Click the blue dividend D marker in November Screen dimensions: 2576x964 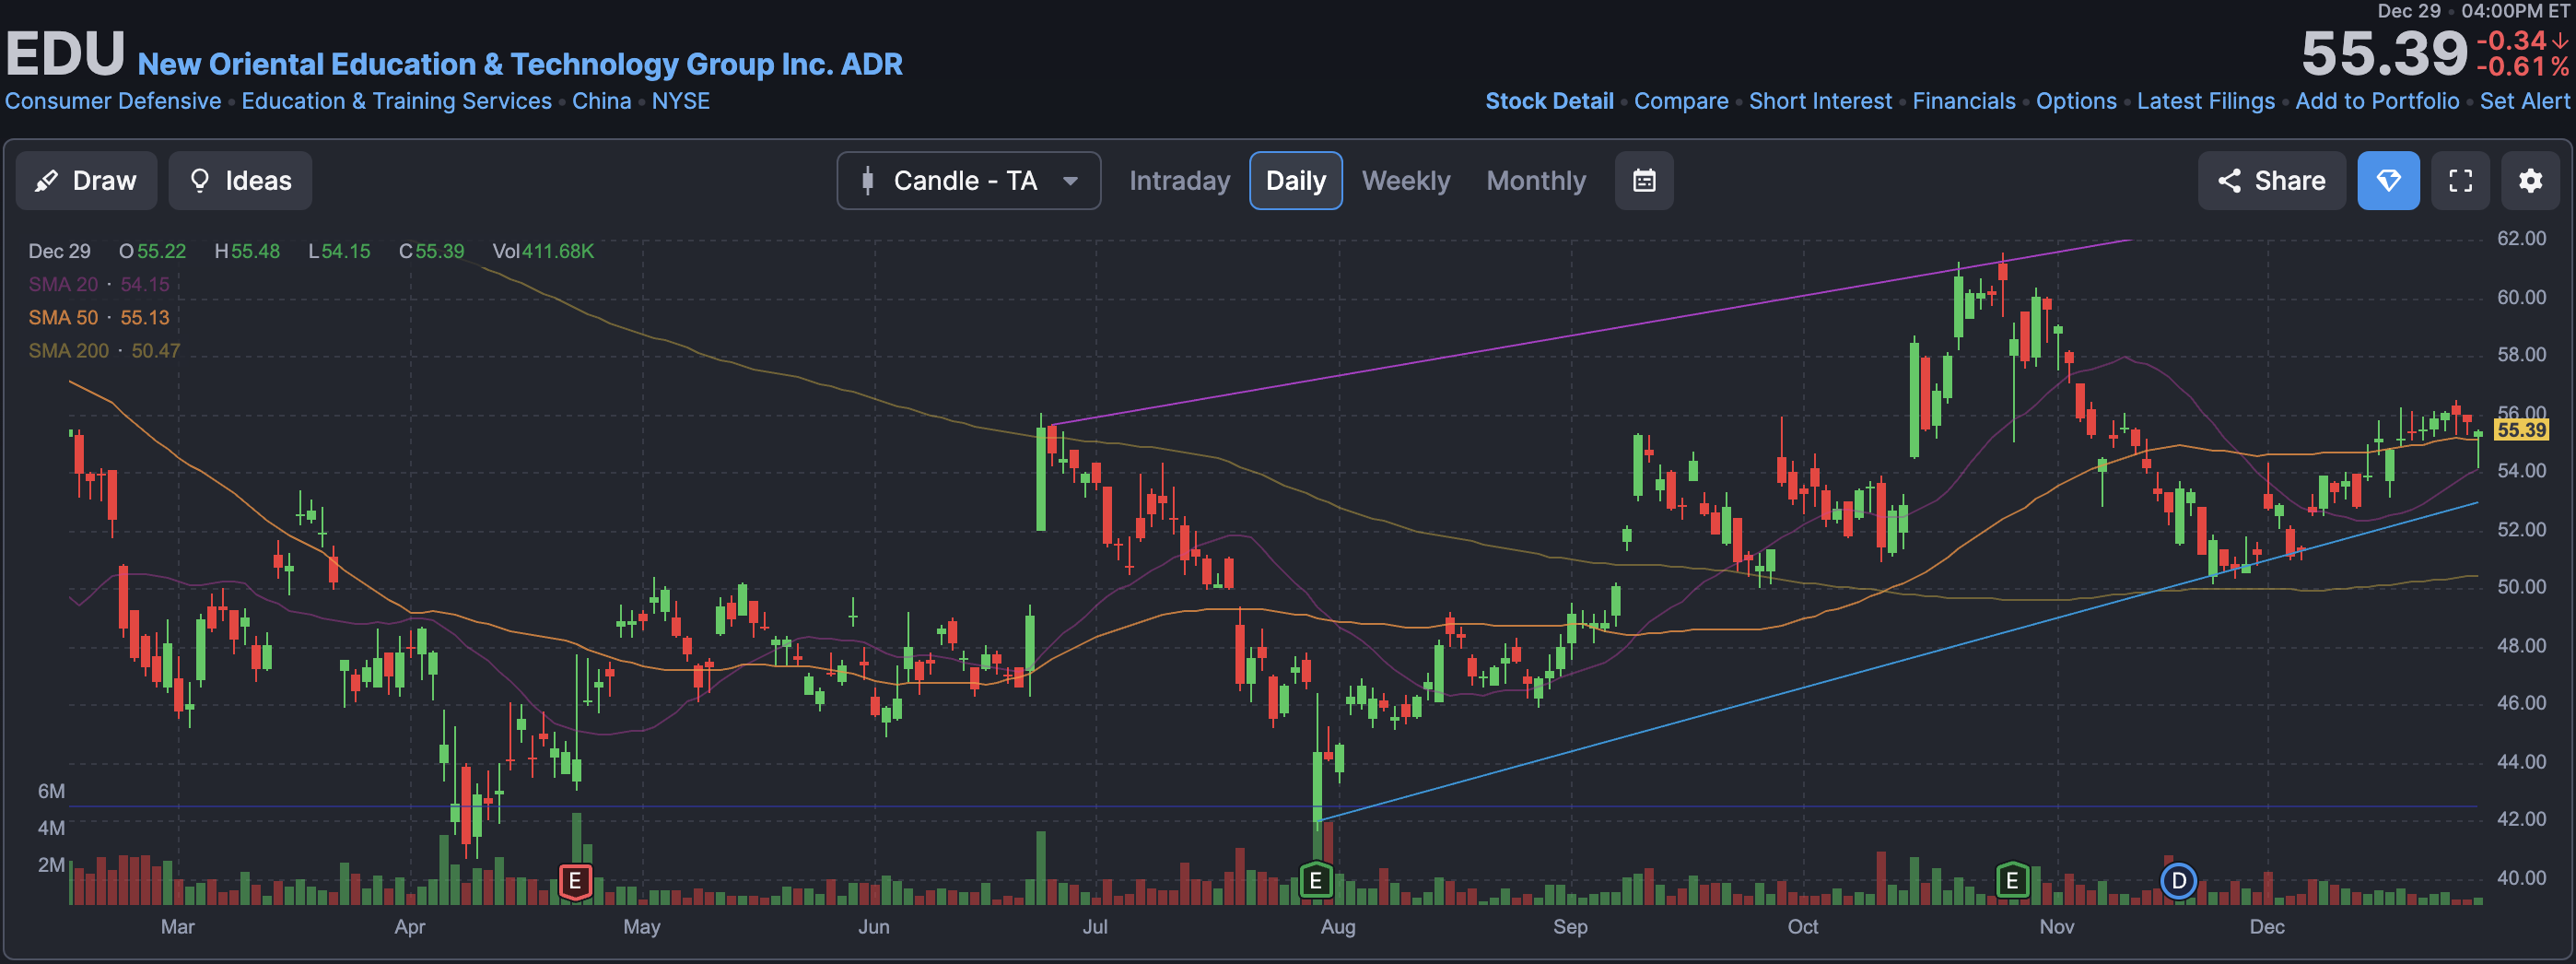click(x=2178, y=881)
